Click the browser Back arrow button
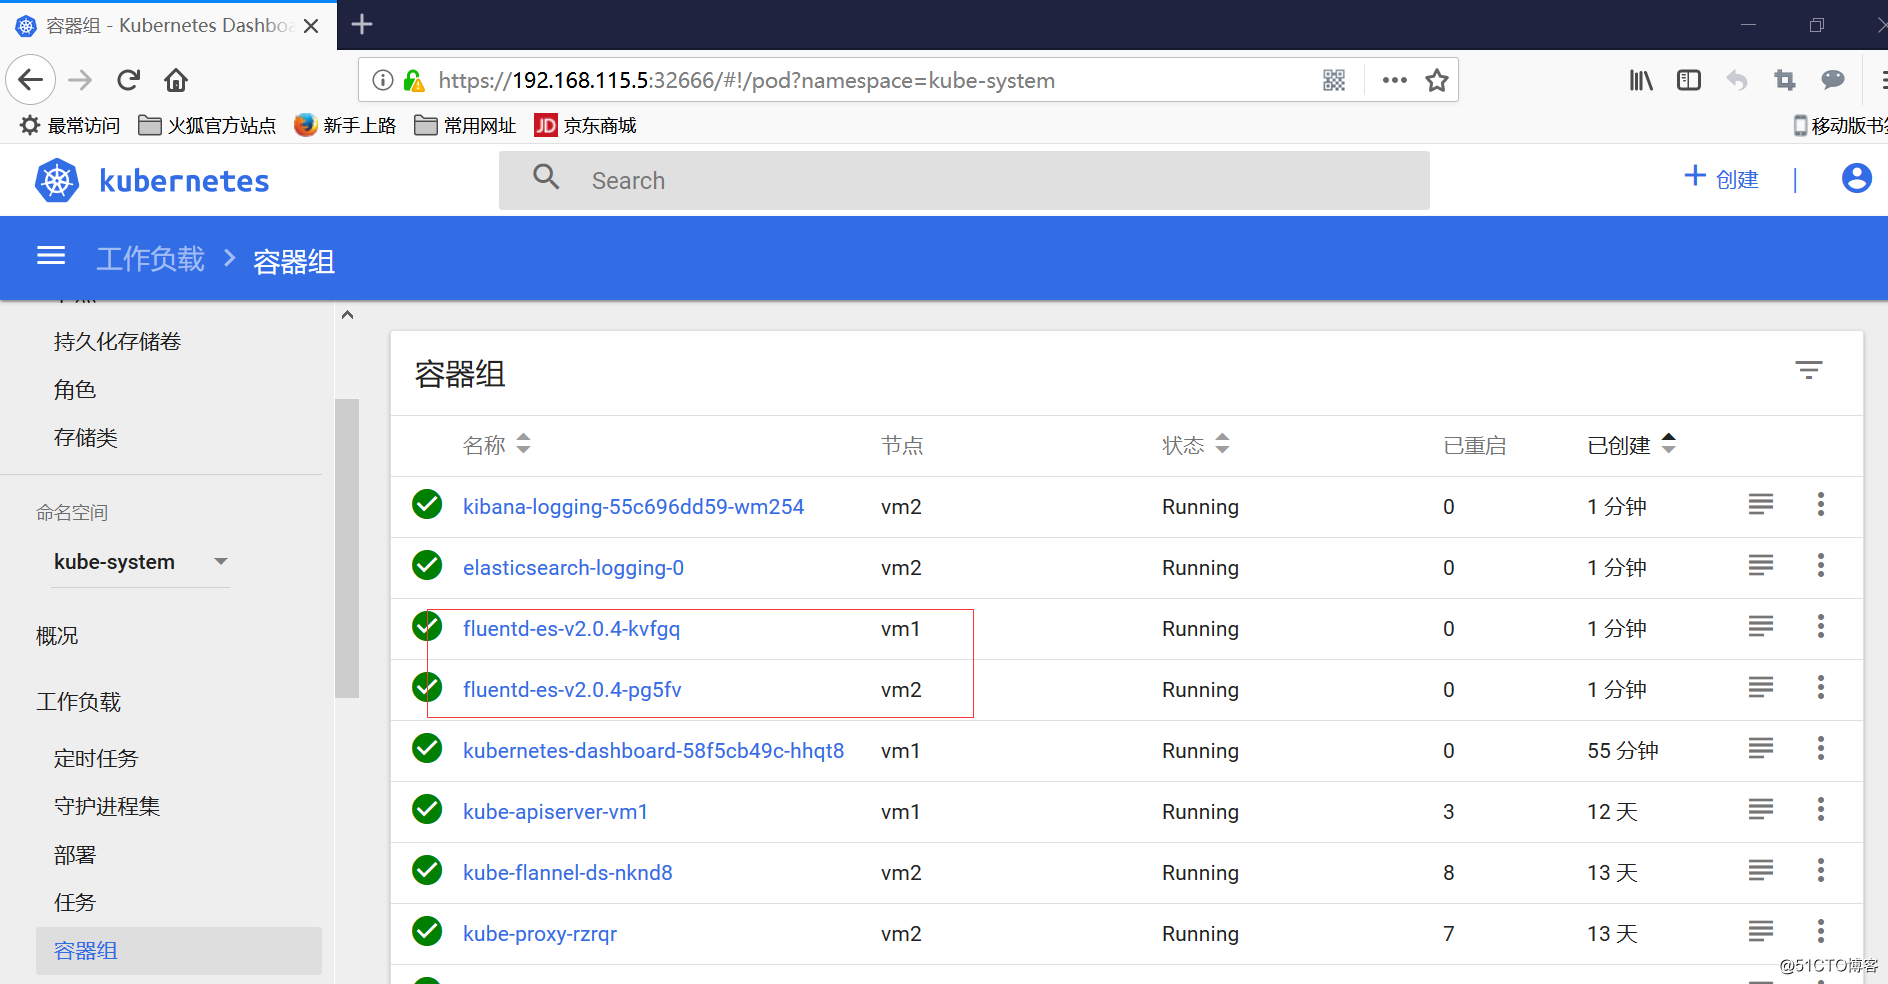This screenshot has width=1888, height=984. (x=31, y=80)
